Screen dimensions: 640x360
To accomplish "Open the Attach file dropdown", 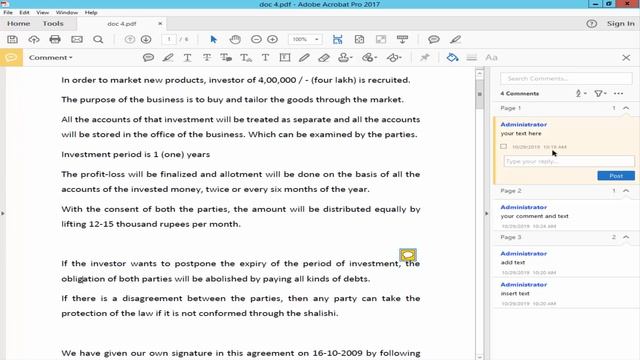I will pos(369,58).
